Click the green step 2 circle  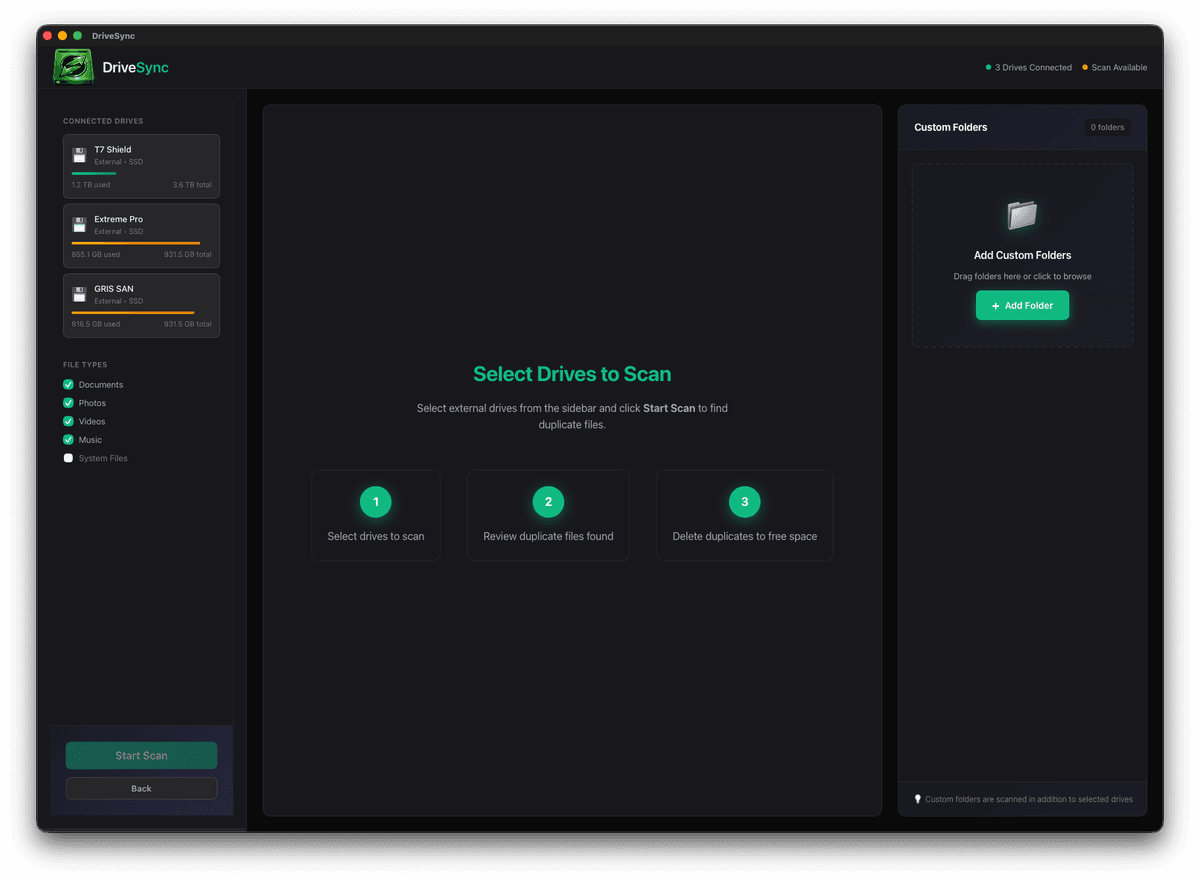[548, 502]
